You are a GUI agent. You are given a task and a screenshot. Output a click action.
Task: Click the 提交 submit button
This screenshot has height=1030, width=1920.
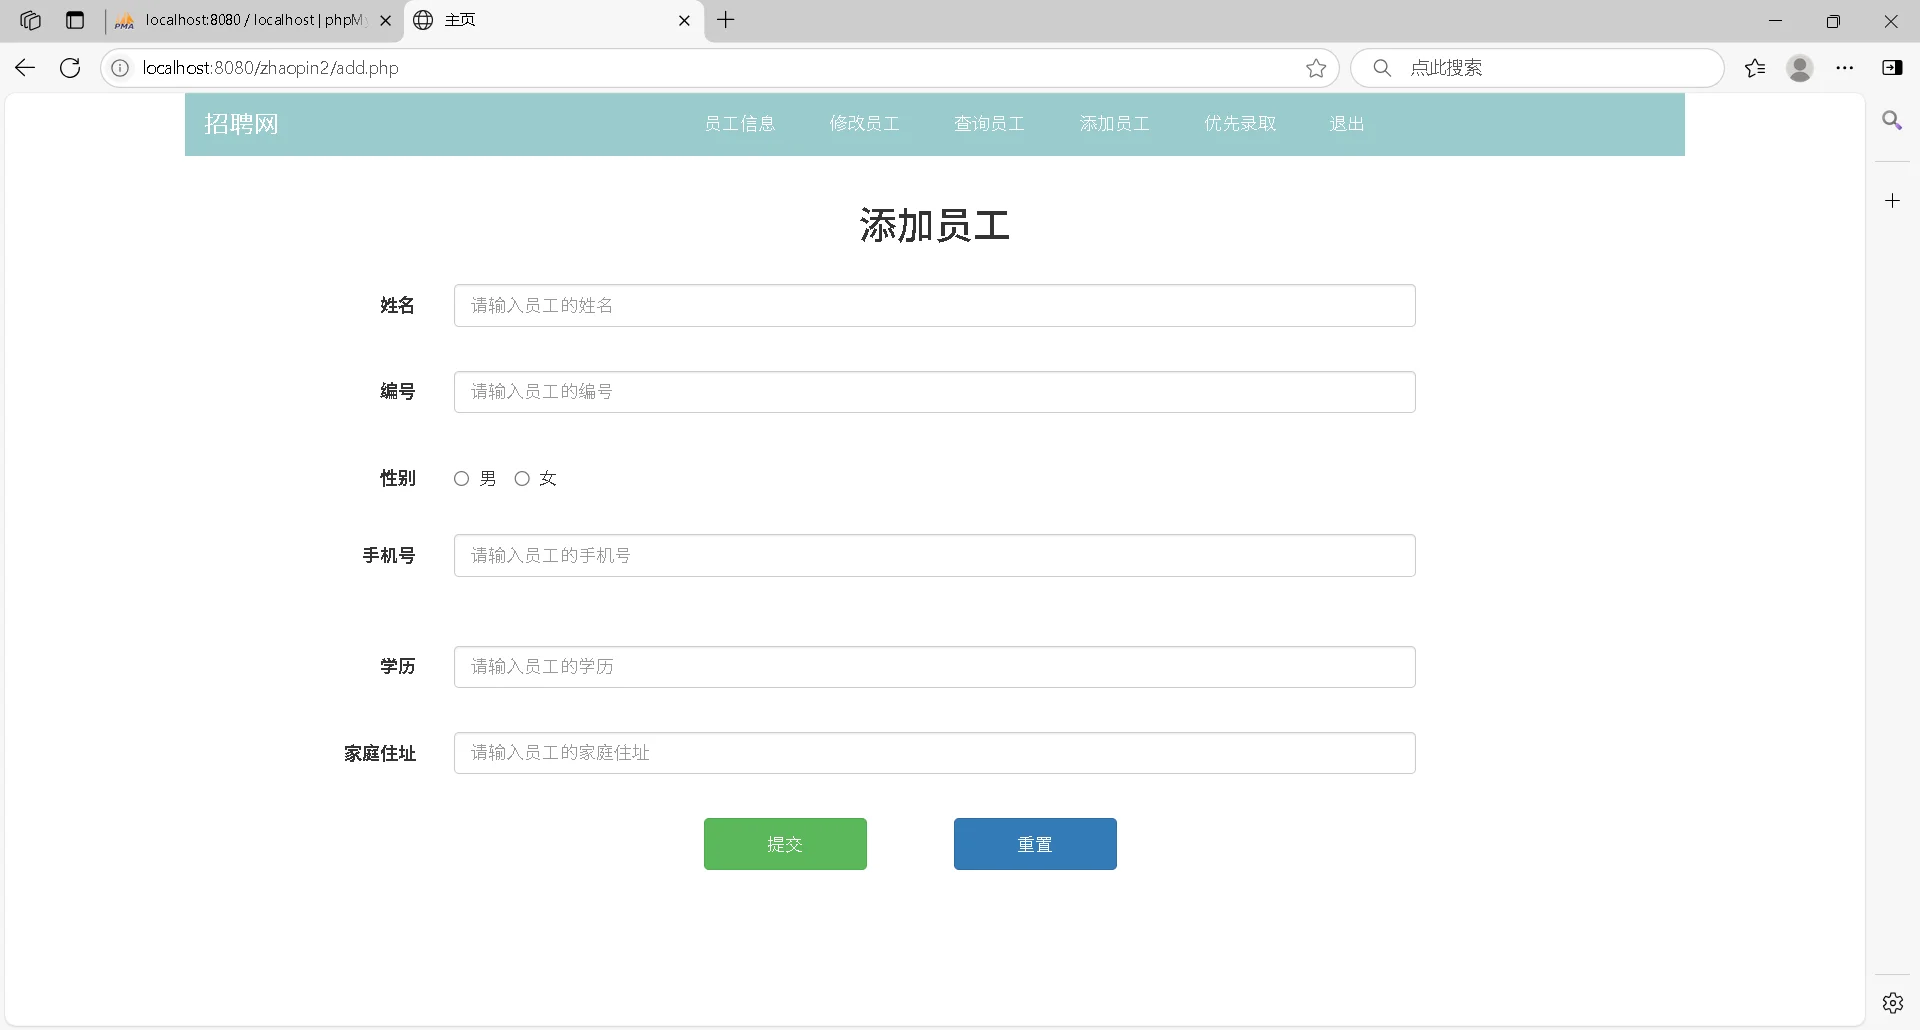click(x=784, y=843)
